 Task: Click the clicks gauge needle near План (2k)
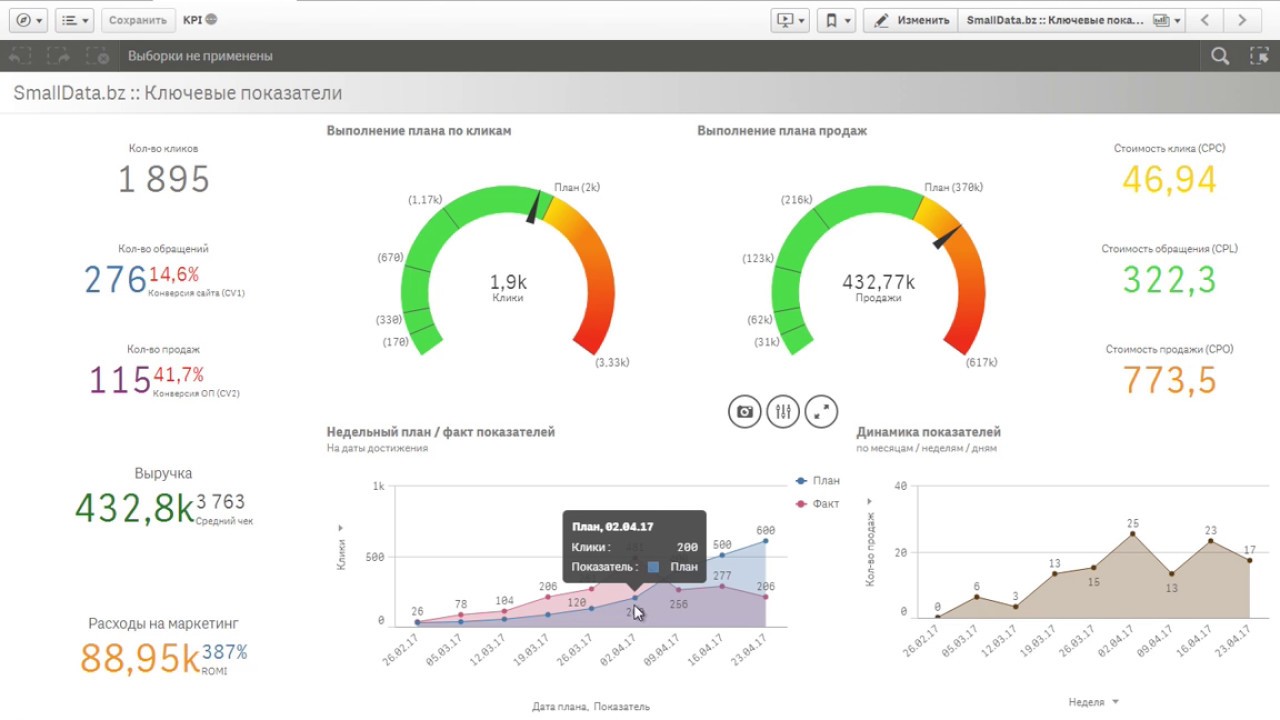tap(535, 206)
